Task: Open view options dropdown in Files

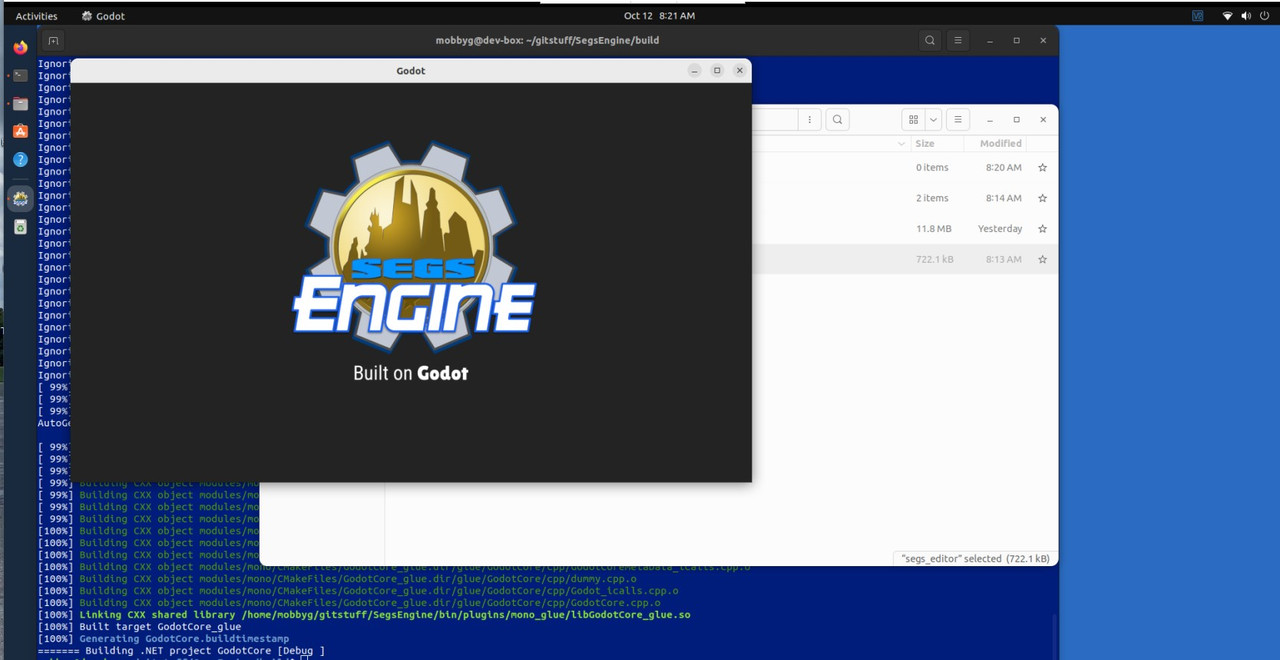Action: coord(933,120)
